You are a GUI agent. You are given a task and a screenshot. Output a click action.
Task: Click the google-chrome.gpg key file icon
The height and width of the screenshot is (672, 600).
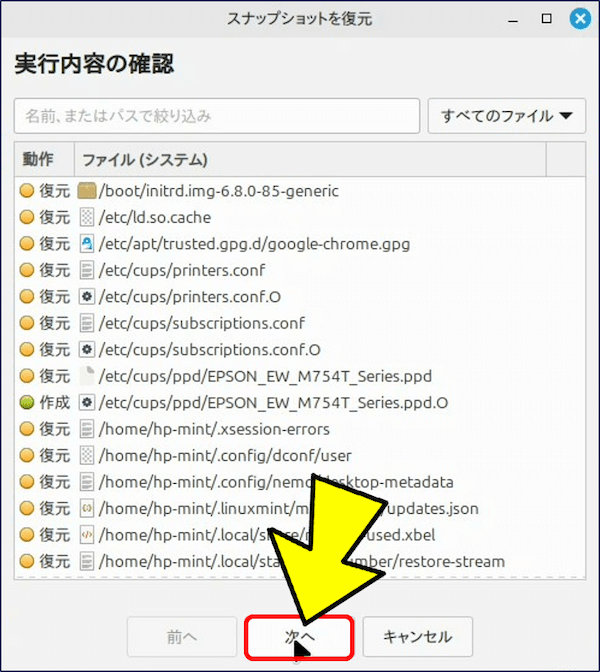point(87,244)
